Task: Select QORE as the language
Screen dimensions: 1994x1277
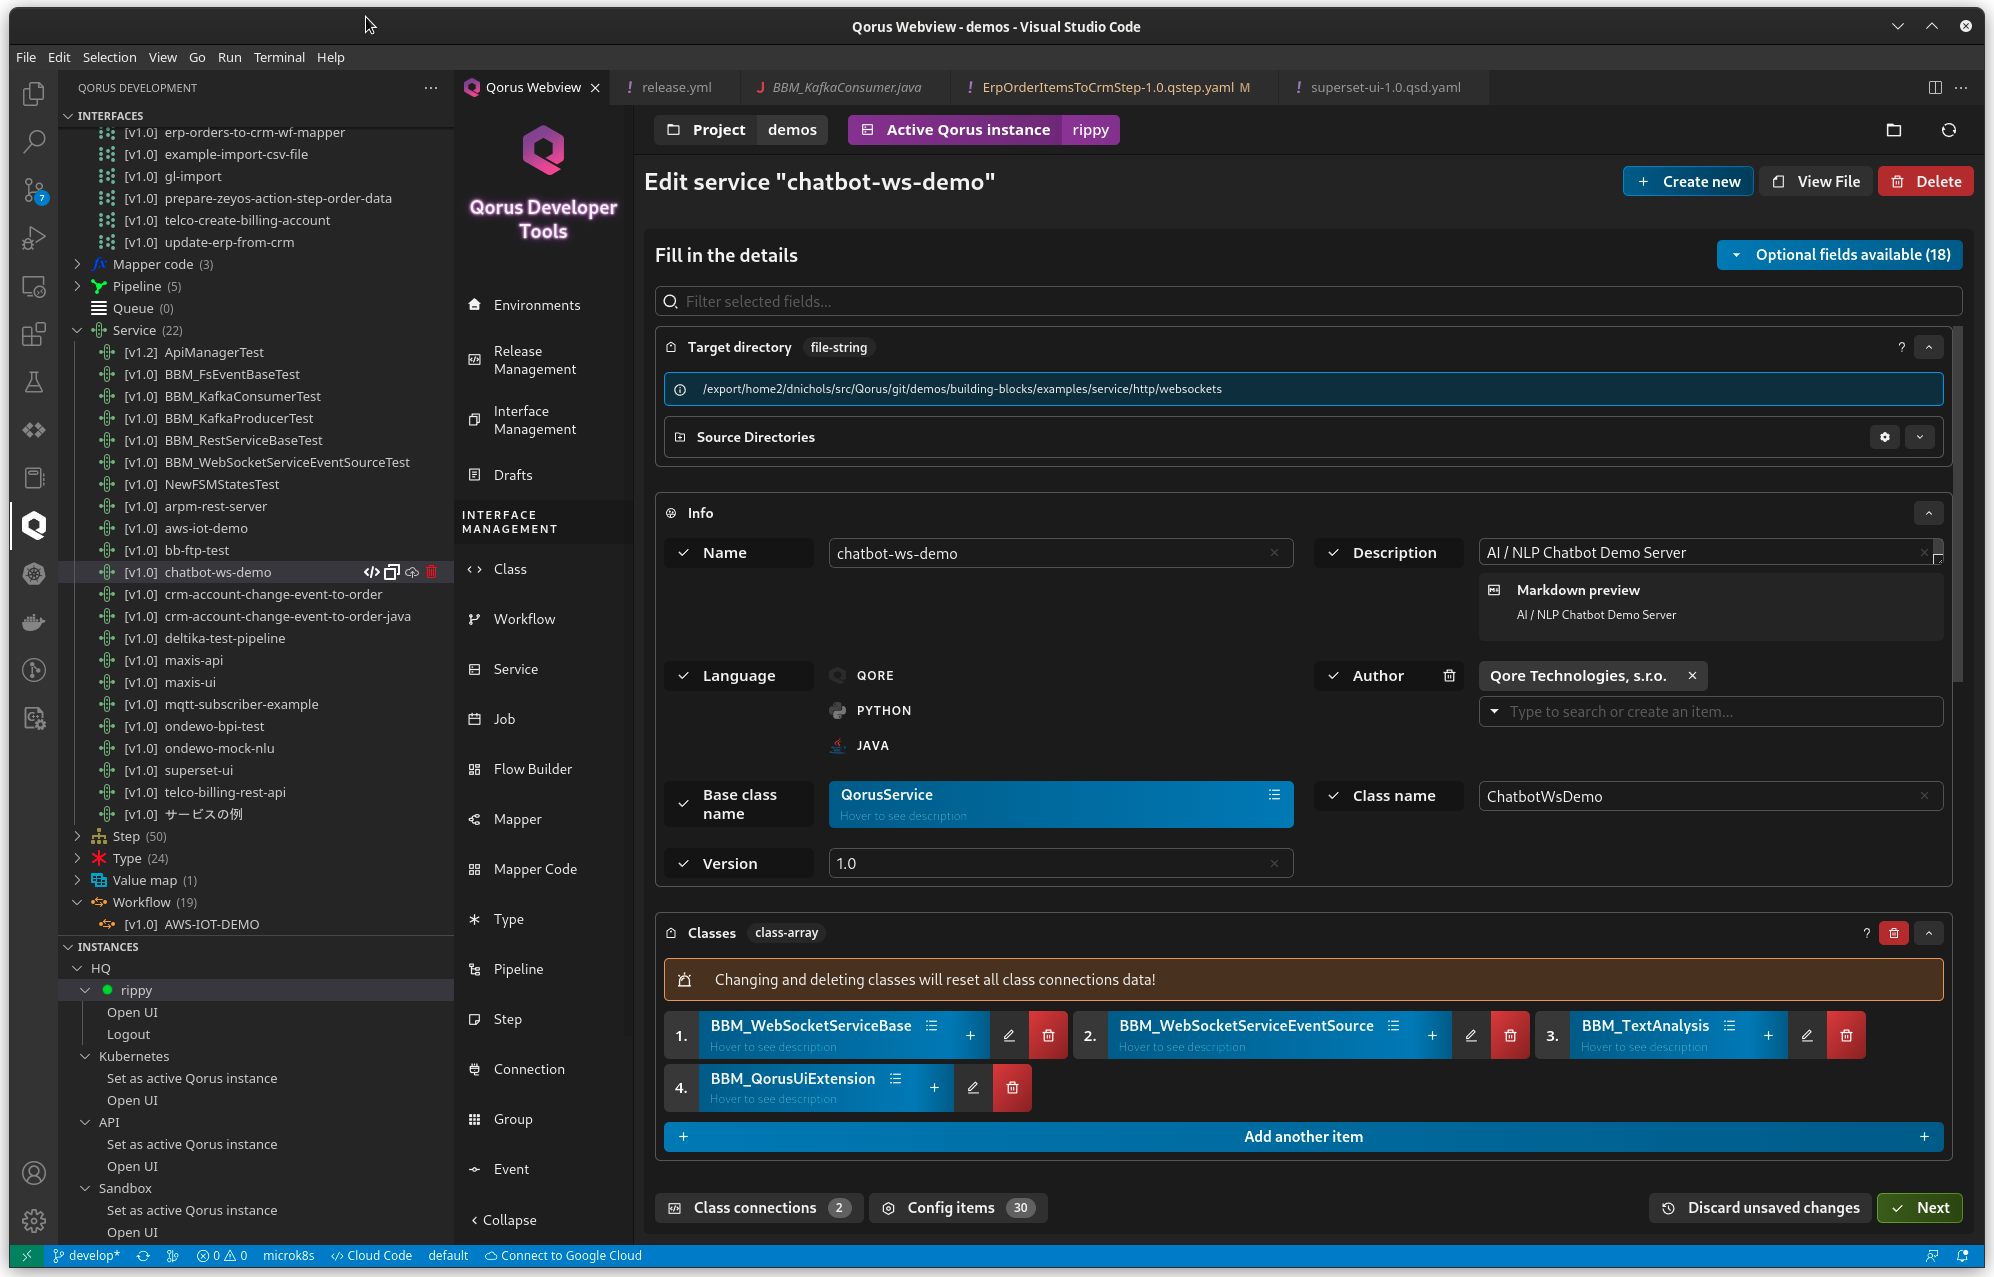Action: coord(861,676)
